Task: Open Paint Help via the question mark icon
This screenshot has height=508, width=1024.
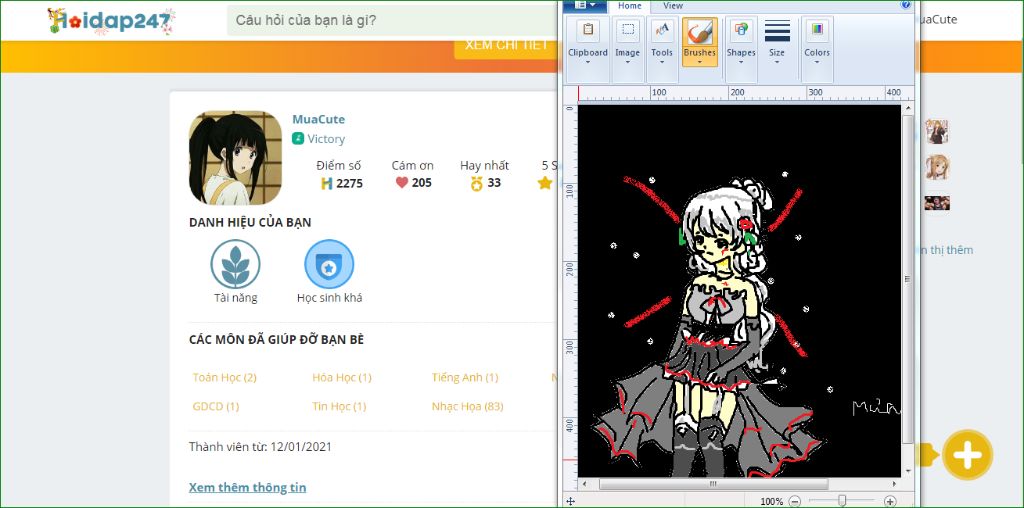Action: tap(905, 5)
